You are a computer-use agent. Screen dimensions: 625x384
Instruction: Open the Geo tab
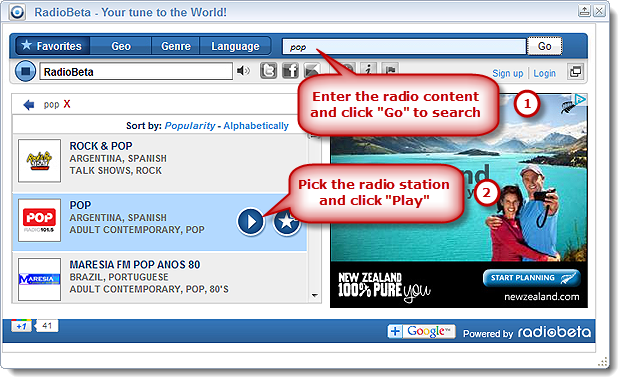click(x=121, y=46)
